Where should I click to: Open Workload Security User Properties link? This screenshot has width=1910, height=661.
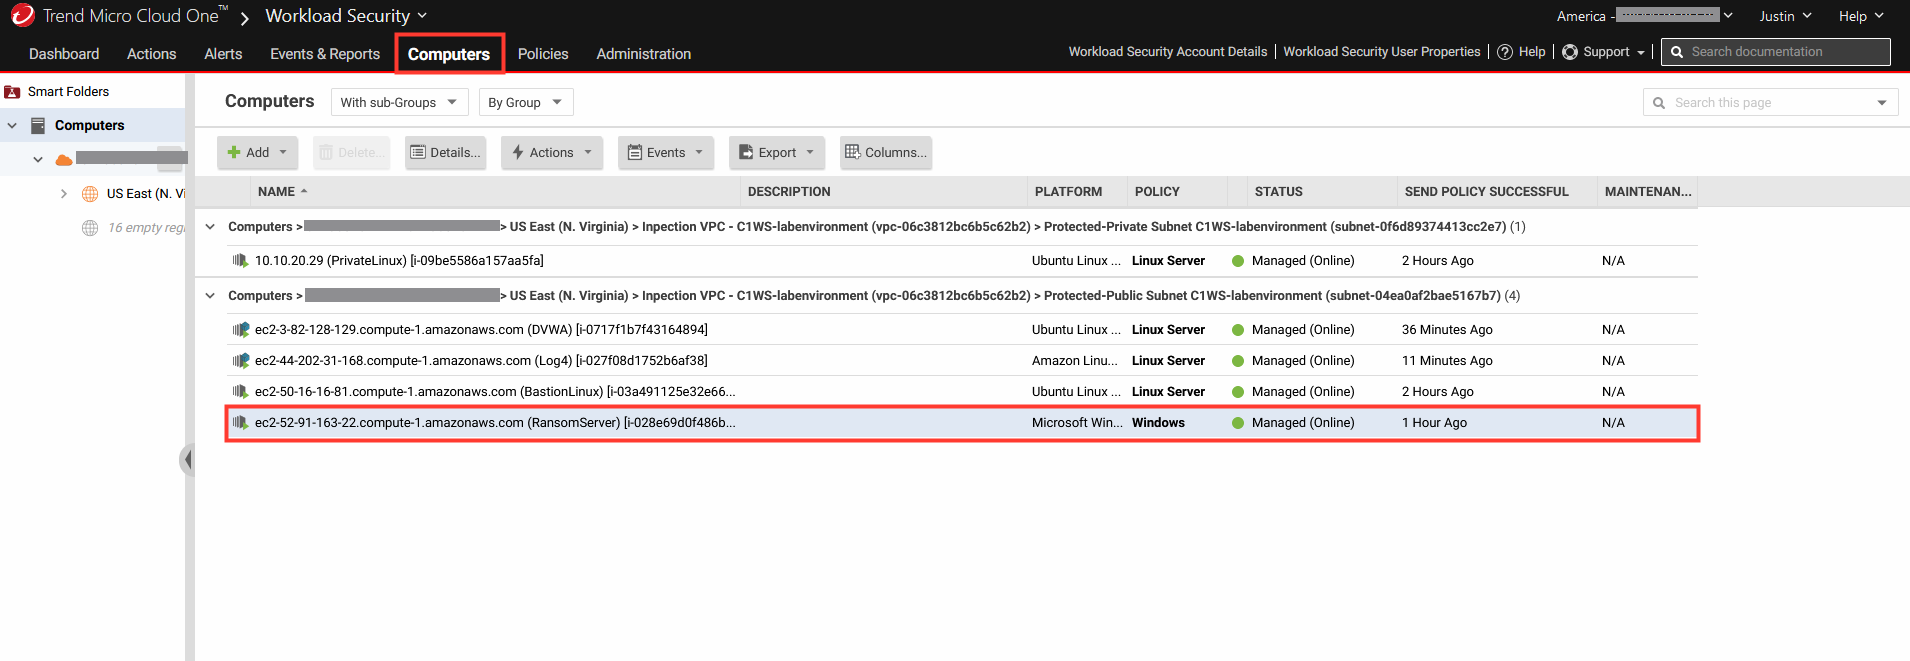(x=1381, y=52)
